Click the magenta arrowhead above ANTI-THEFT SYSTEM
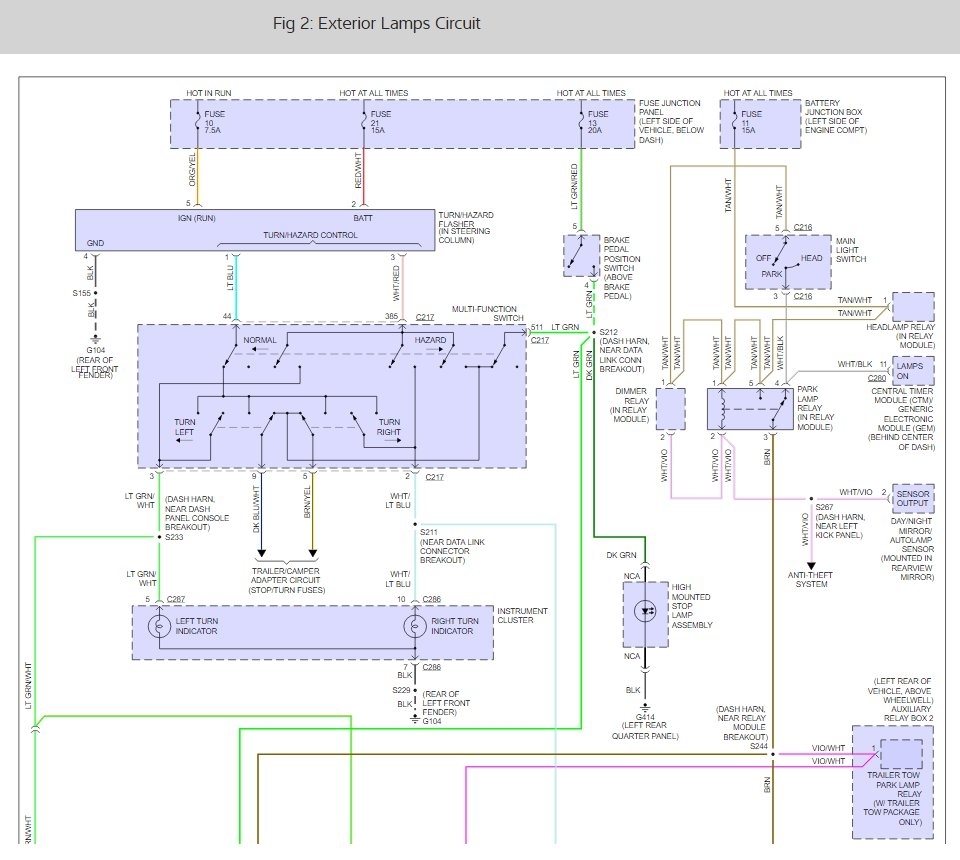Screen dimensions: 960x860 pyautogui.click(x=811, y=566)
